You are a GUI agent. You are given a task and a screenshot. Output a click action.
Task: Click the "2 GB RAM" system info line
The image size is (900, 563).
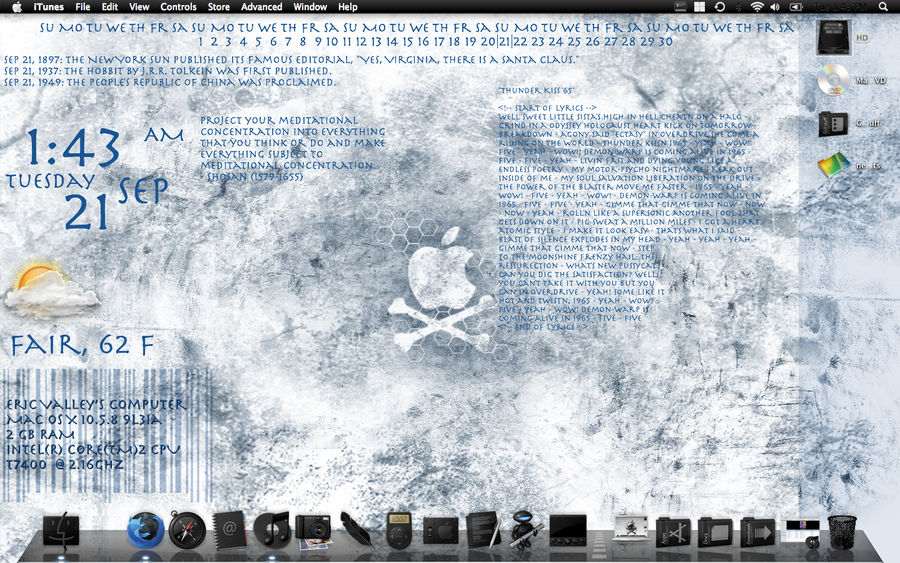coord(40,434)
